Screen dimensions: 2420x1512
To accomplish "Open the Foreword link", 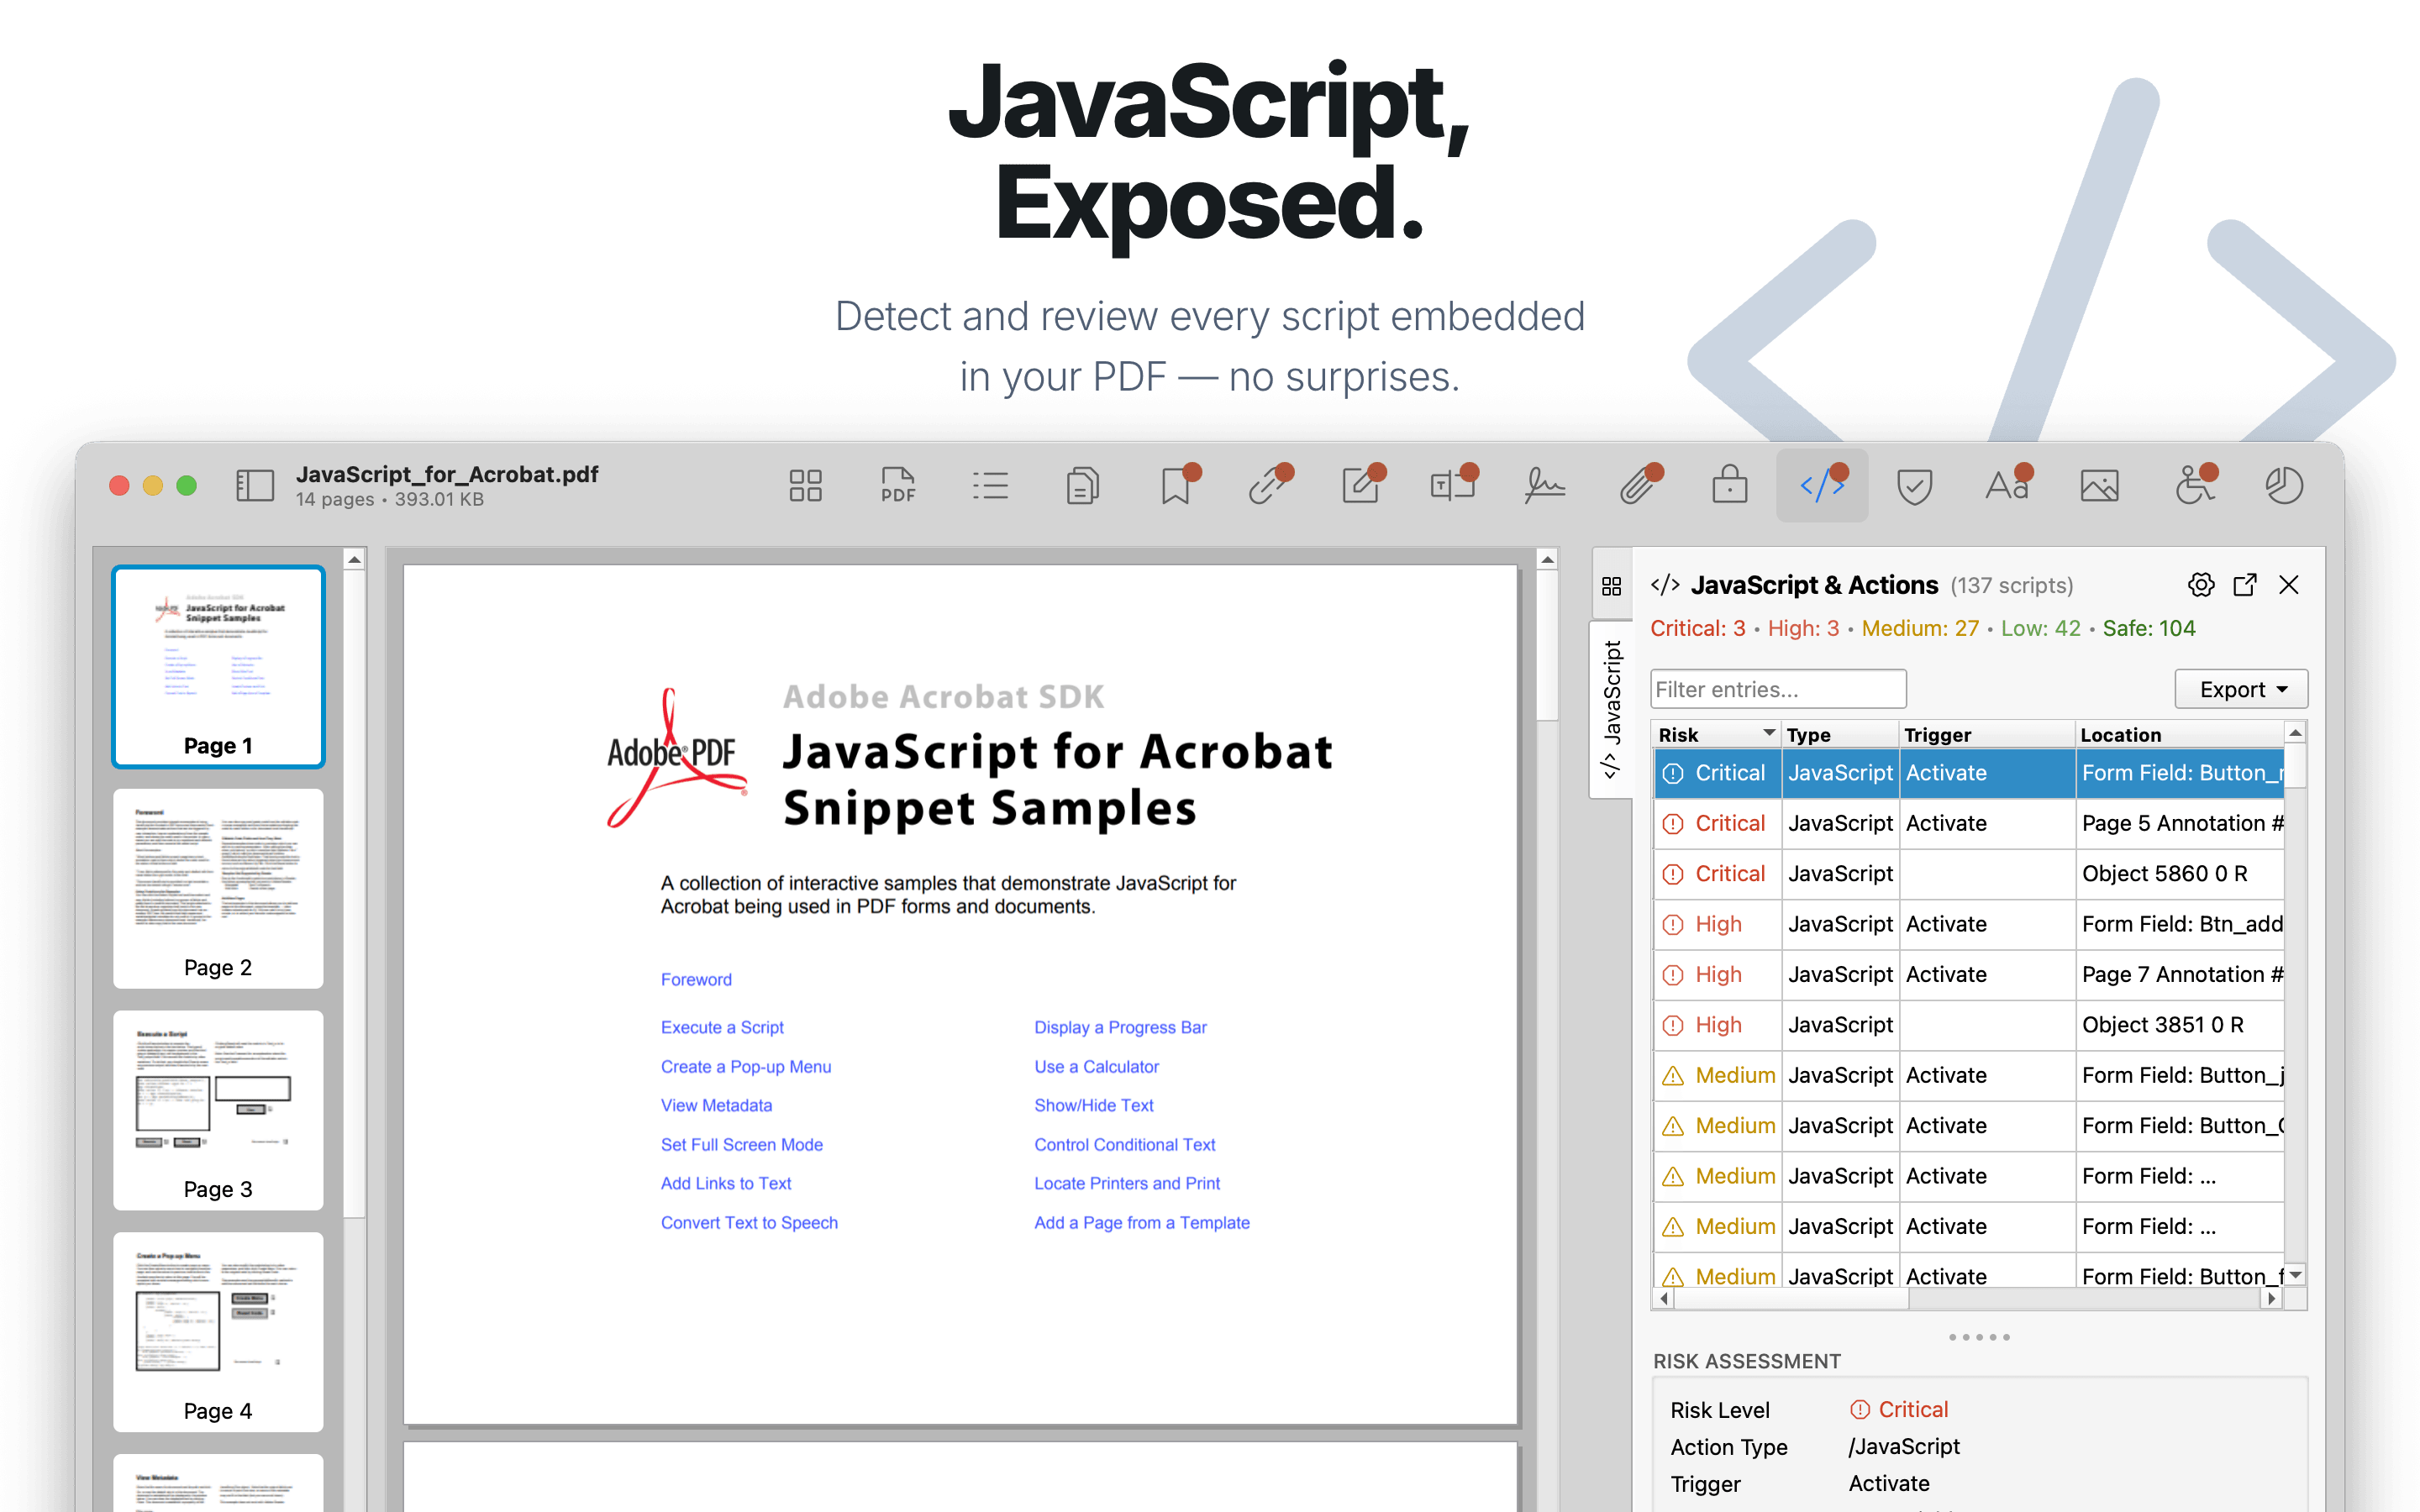I will 696,979.
